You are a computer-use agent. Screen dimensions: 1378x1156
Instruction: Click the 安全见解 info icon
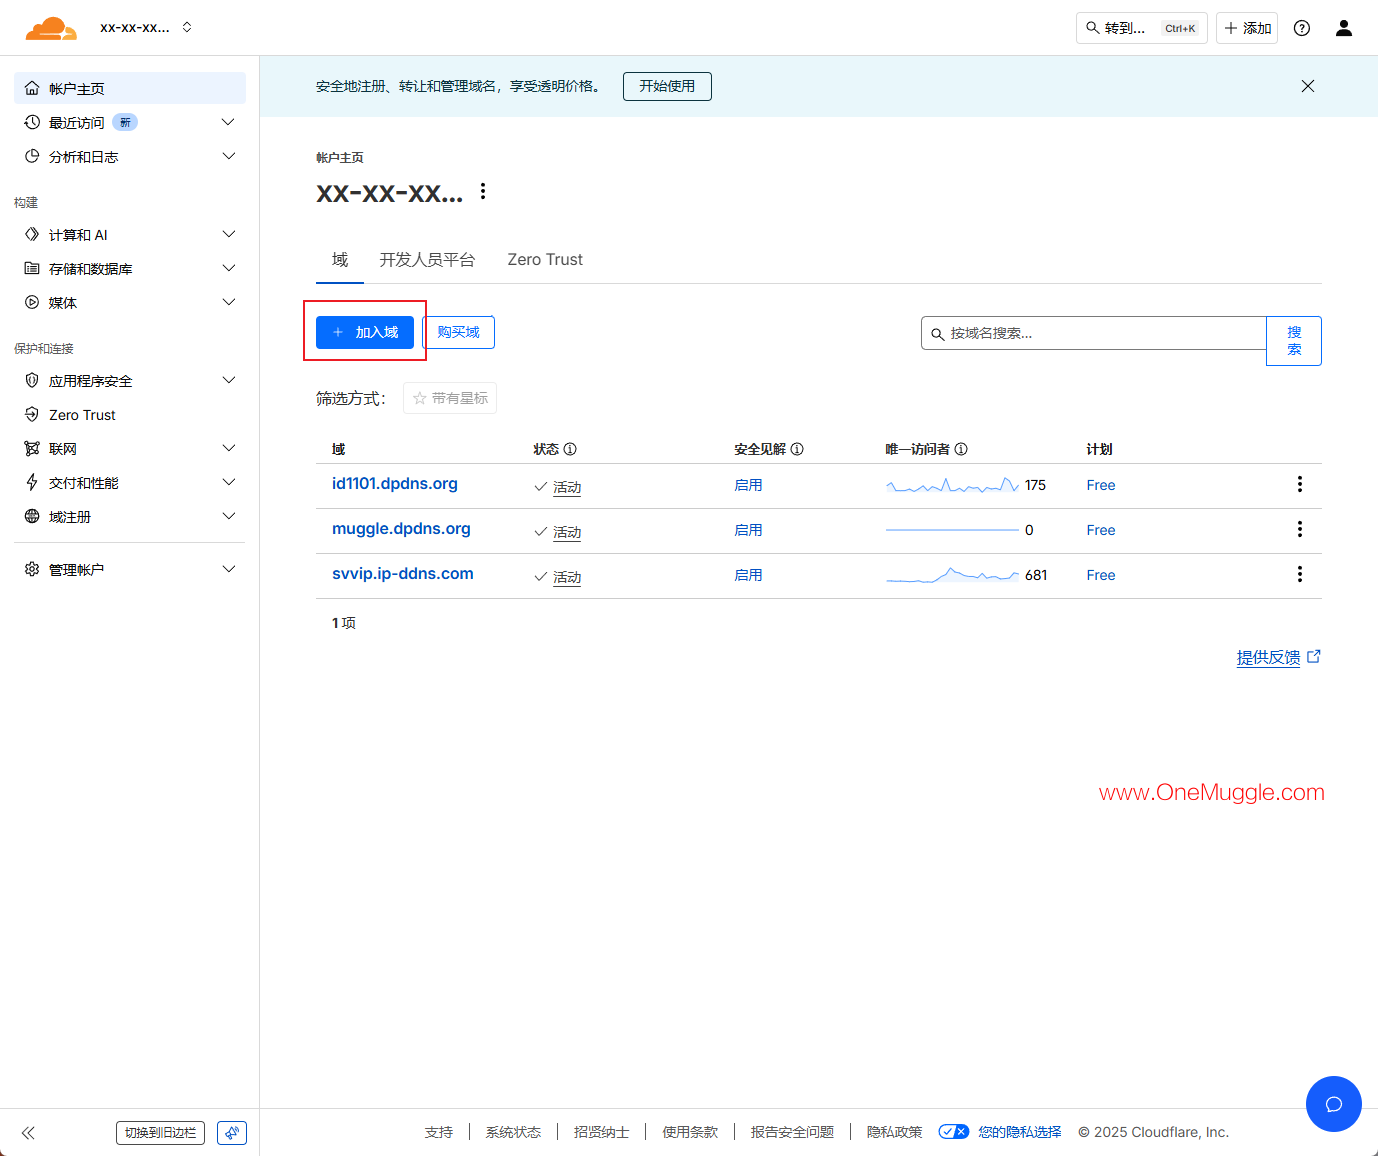pos(797,449)
